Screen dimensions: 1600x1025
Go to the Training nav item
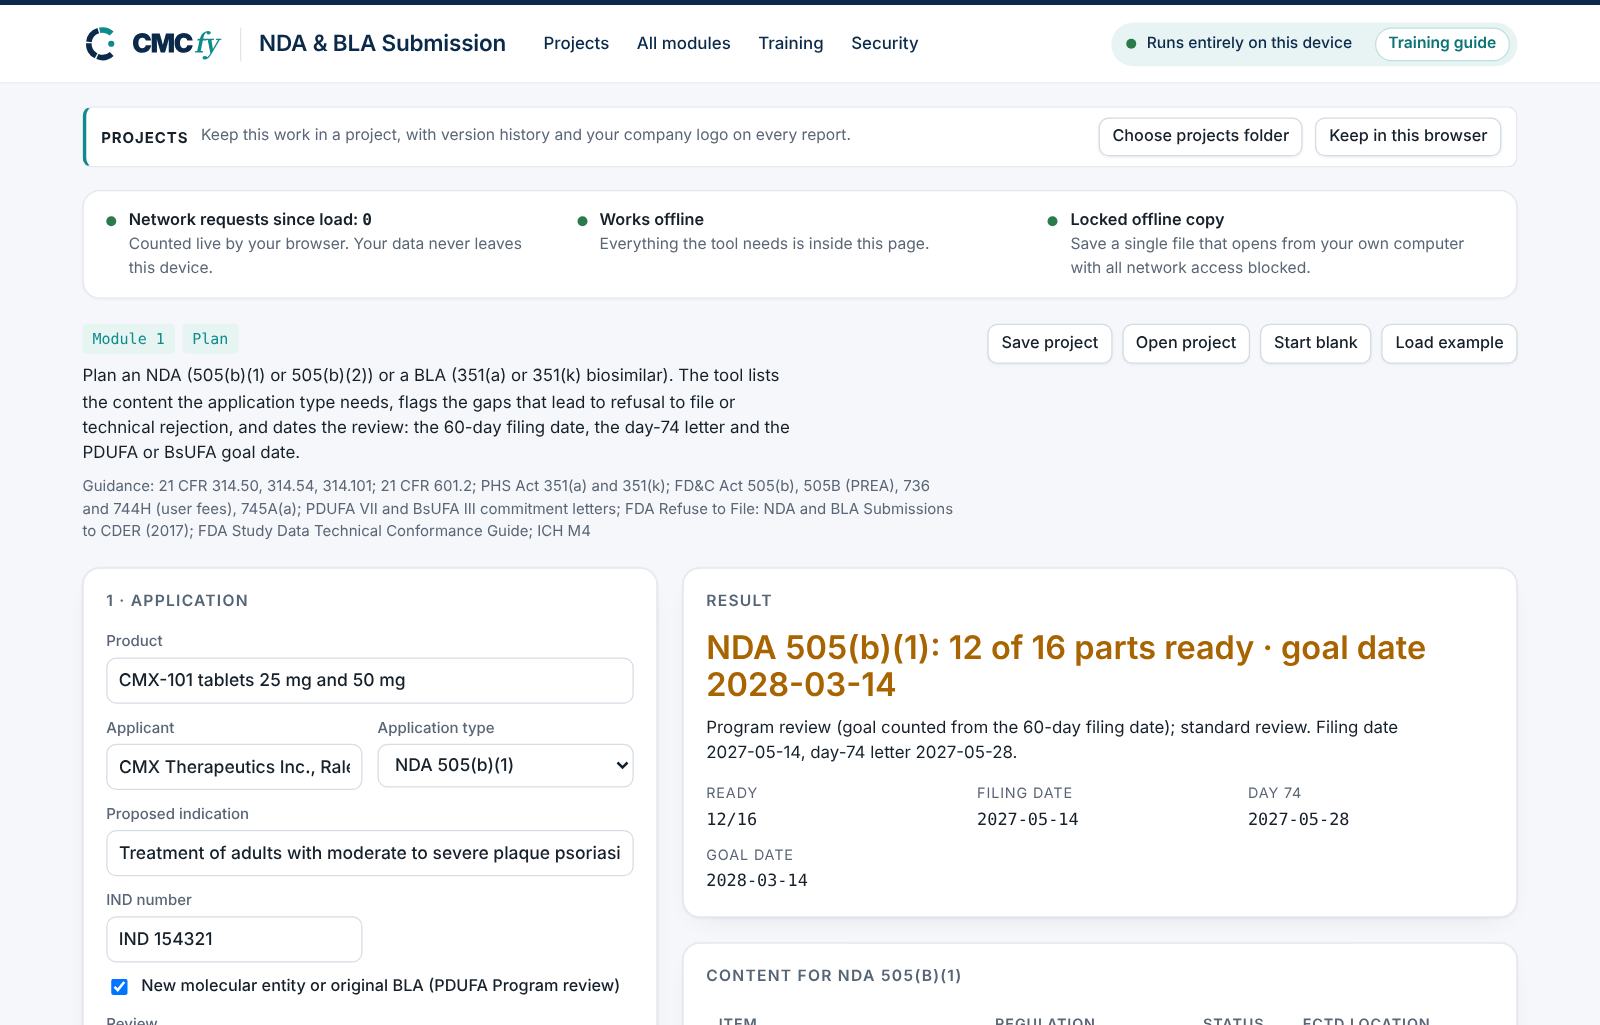790,43
